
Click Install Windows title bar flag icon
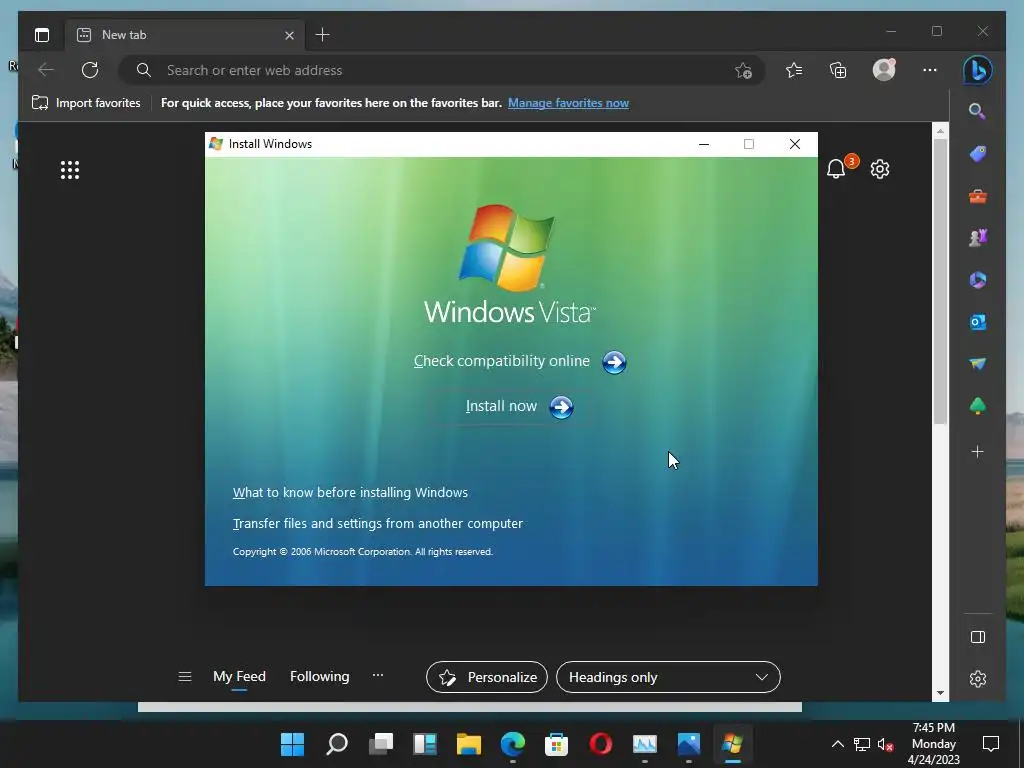point(216,144)
